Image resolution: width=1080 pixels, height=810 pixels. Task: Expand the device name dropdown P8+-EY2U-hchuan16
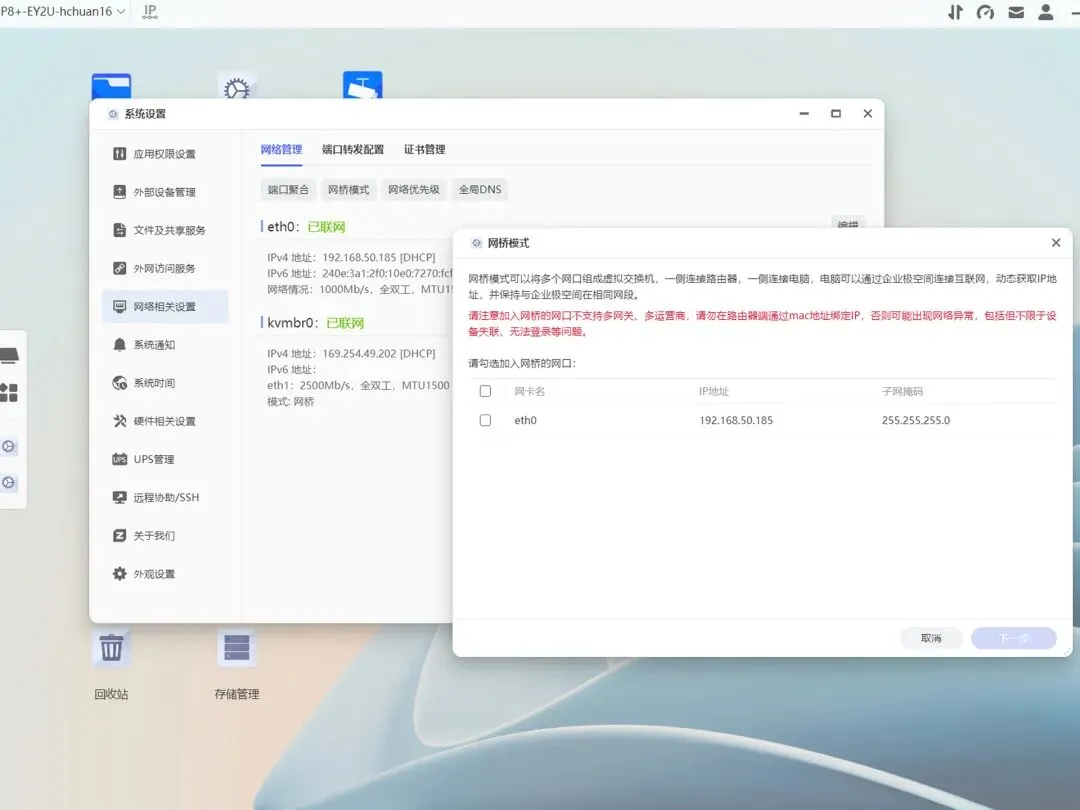point(63,12)
